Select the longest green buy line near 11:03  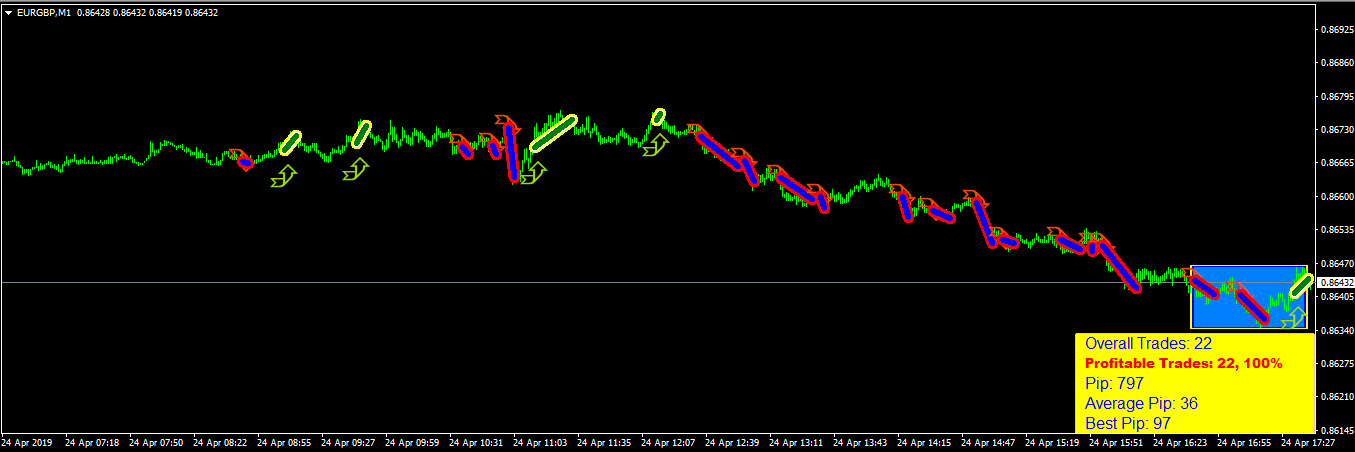pos(553,133)
